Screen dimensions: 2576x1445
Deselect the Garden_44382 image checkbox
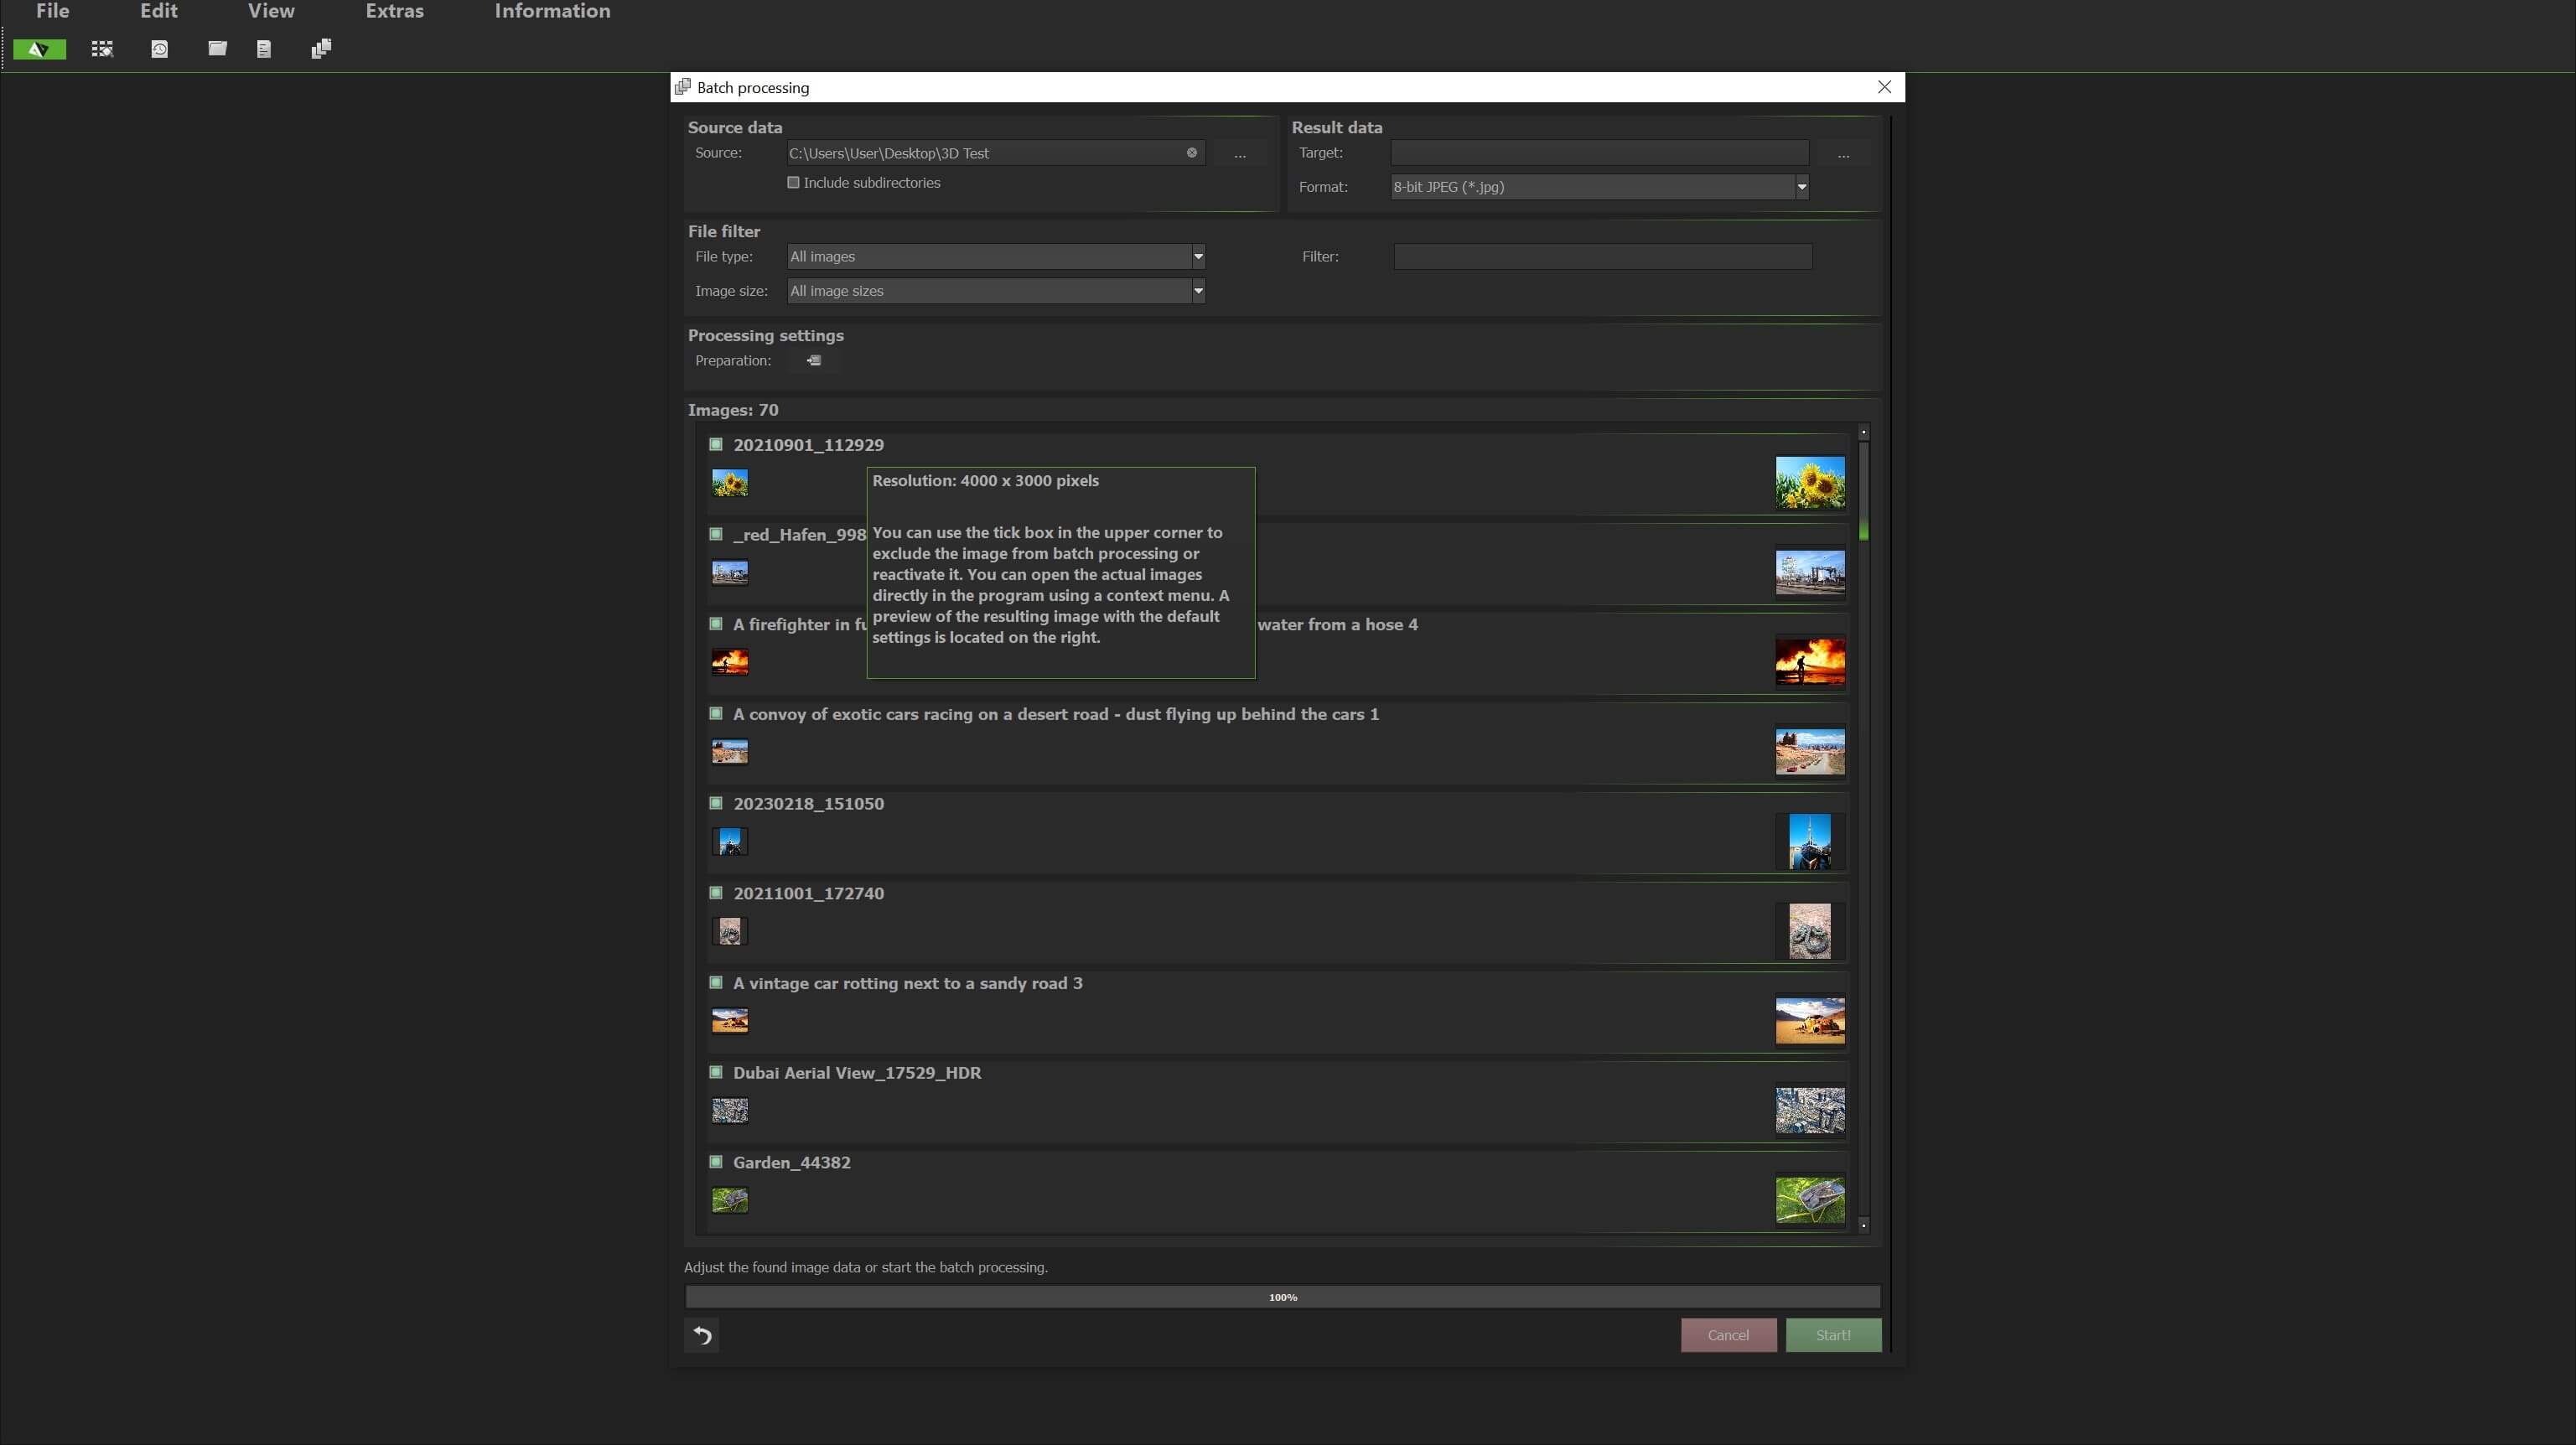click(715, 1162)
